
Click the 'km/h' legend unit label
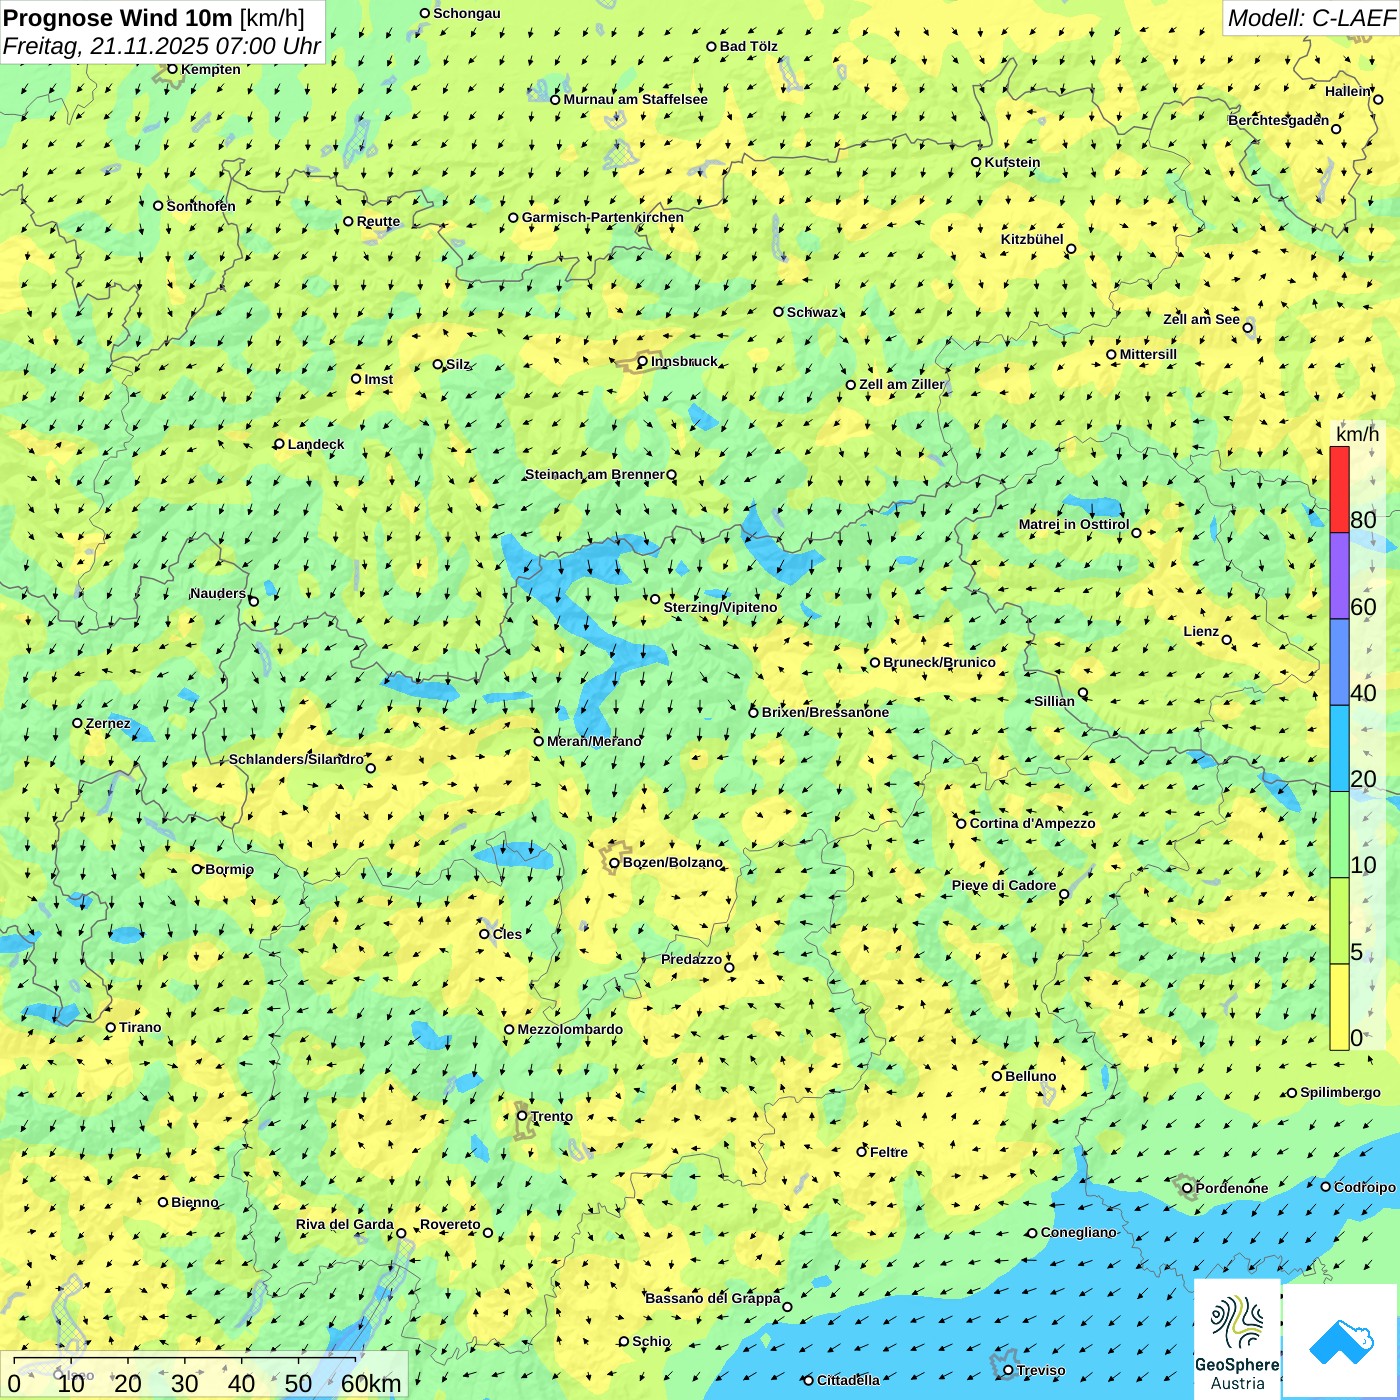1357,434
